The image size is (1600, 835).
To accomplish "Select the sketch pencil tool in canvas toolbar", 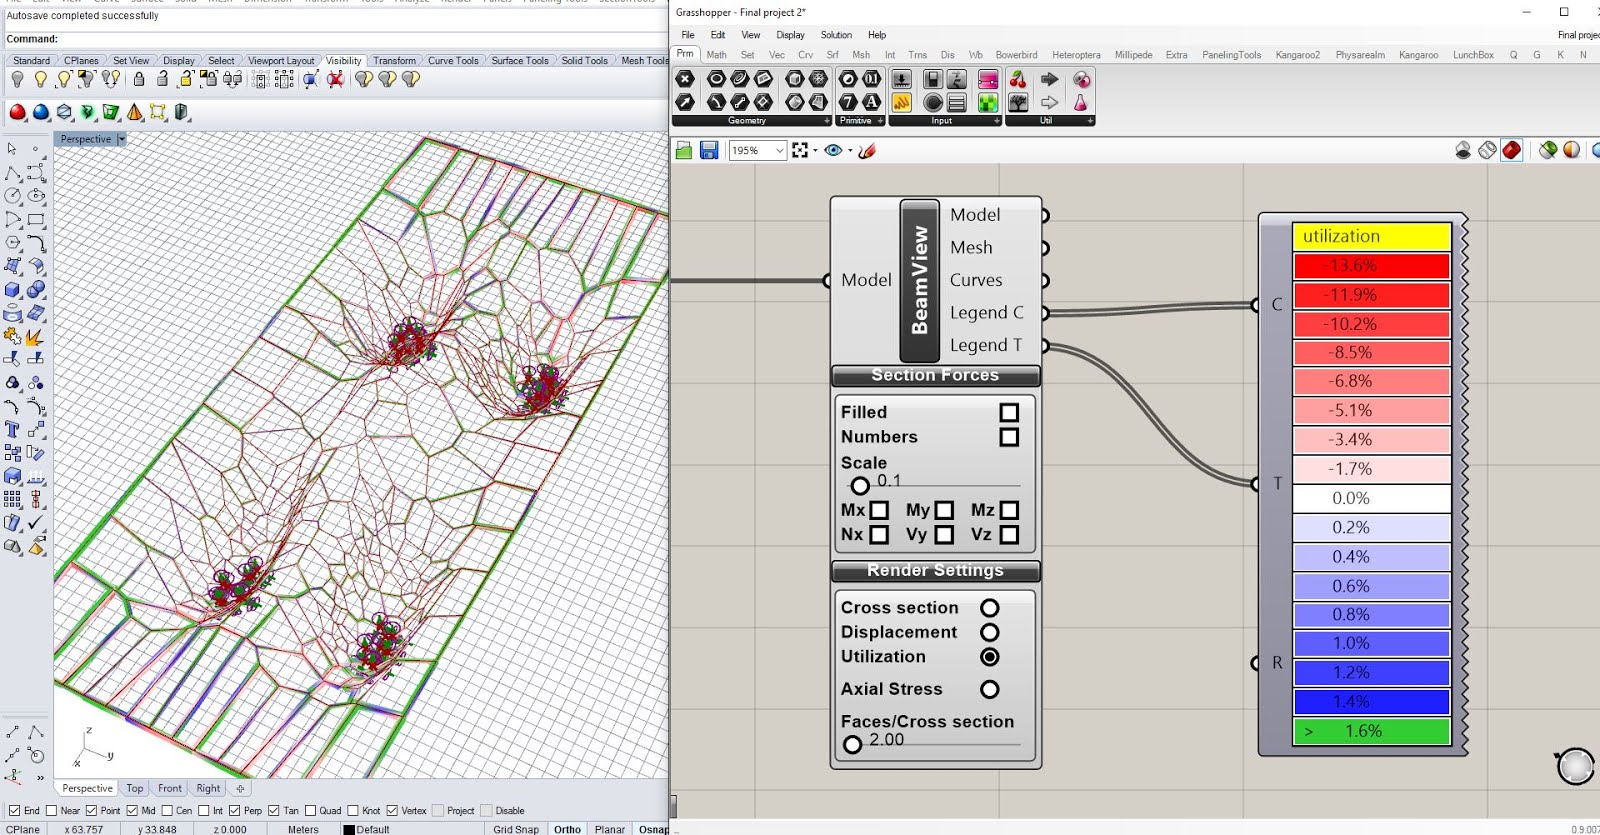I will pos(867,150).
